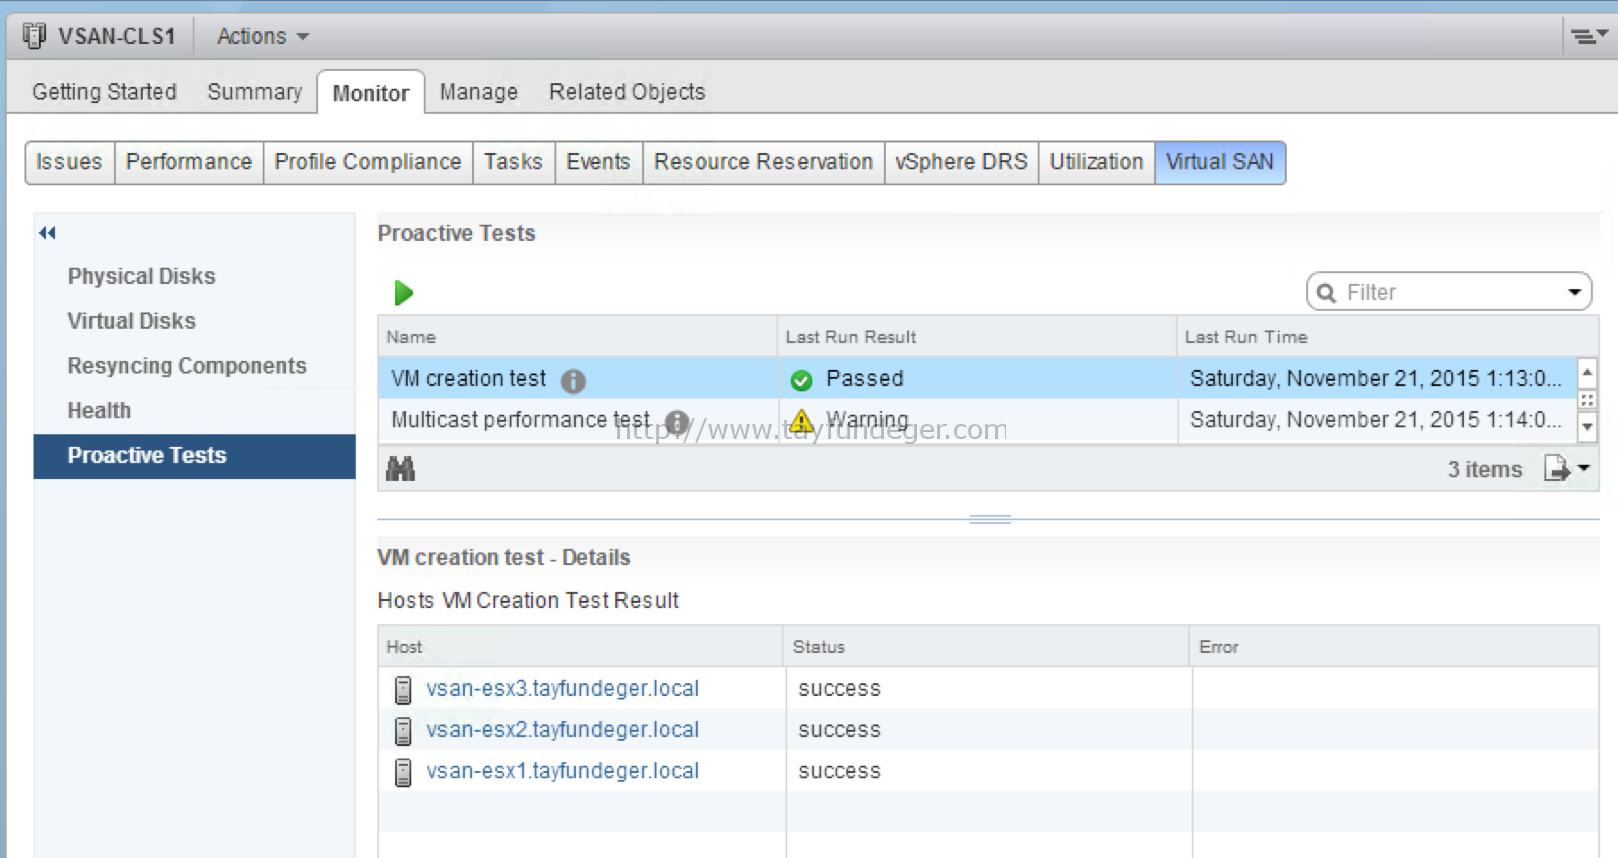This screenshot has width=1618, height=858.
Task: Click the export list icon
Action: [1557, 468]
